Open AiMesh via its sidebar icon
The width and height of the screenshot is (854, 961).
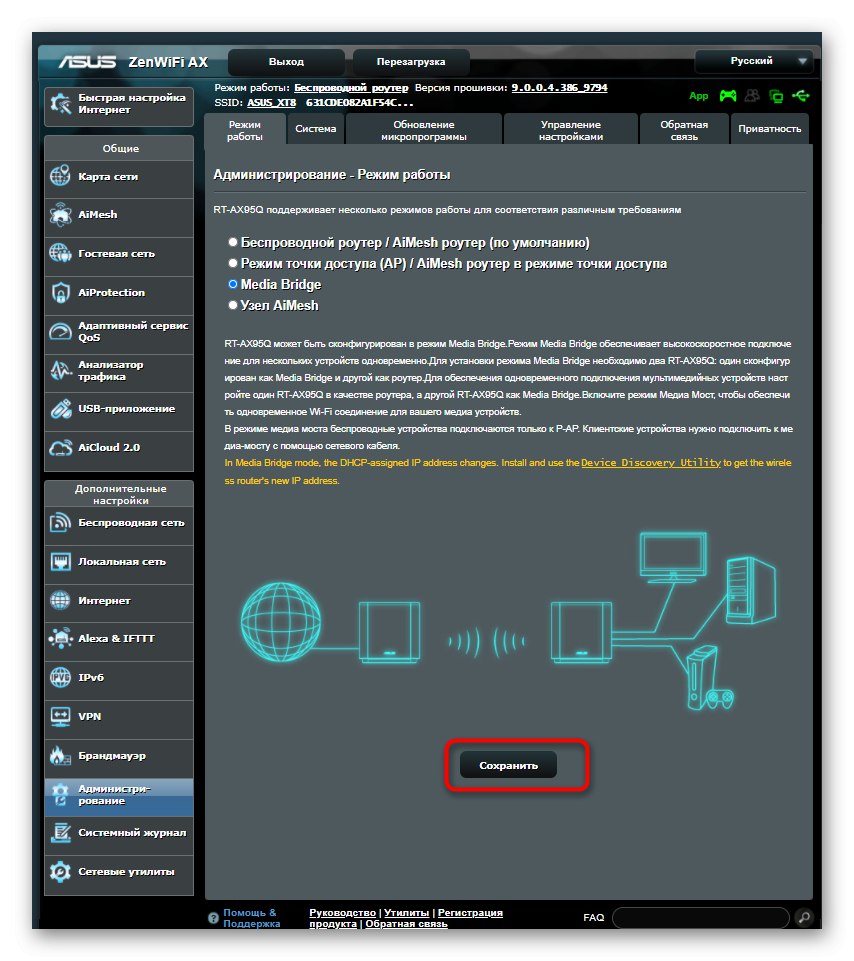tap(60, 215)
